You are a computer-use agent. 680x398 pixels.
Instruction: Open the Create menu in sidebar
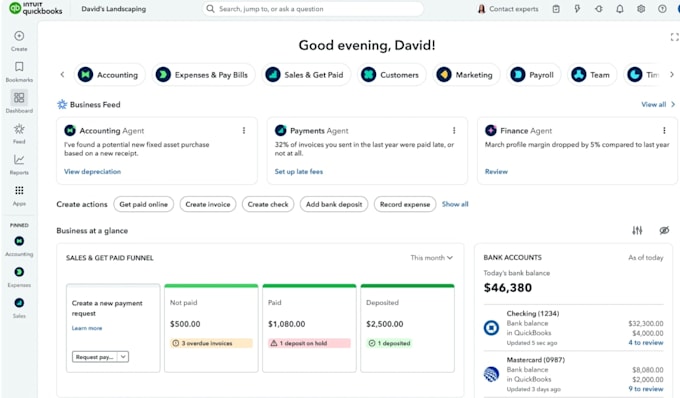tap(19, 41)
